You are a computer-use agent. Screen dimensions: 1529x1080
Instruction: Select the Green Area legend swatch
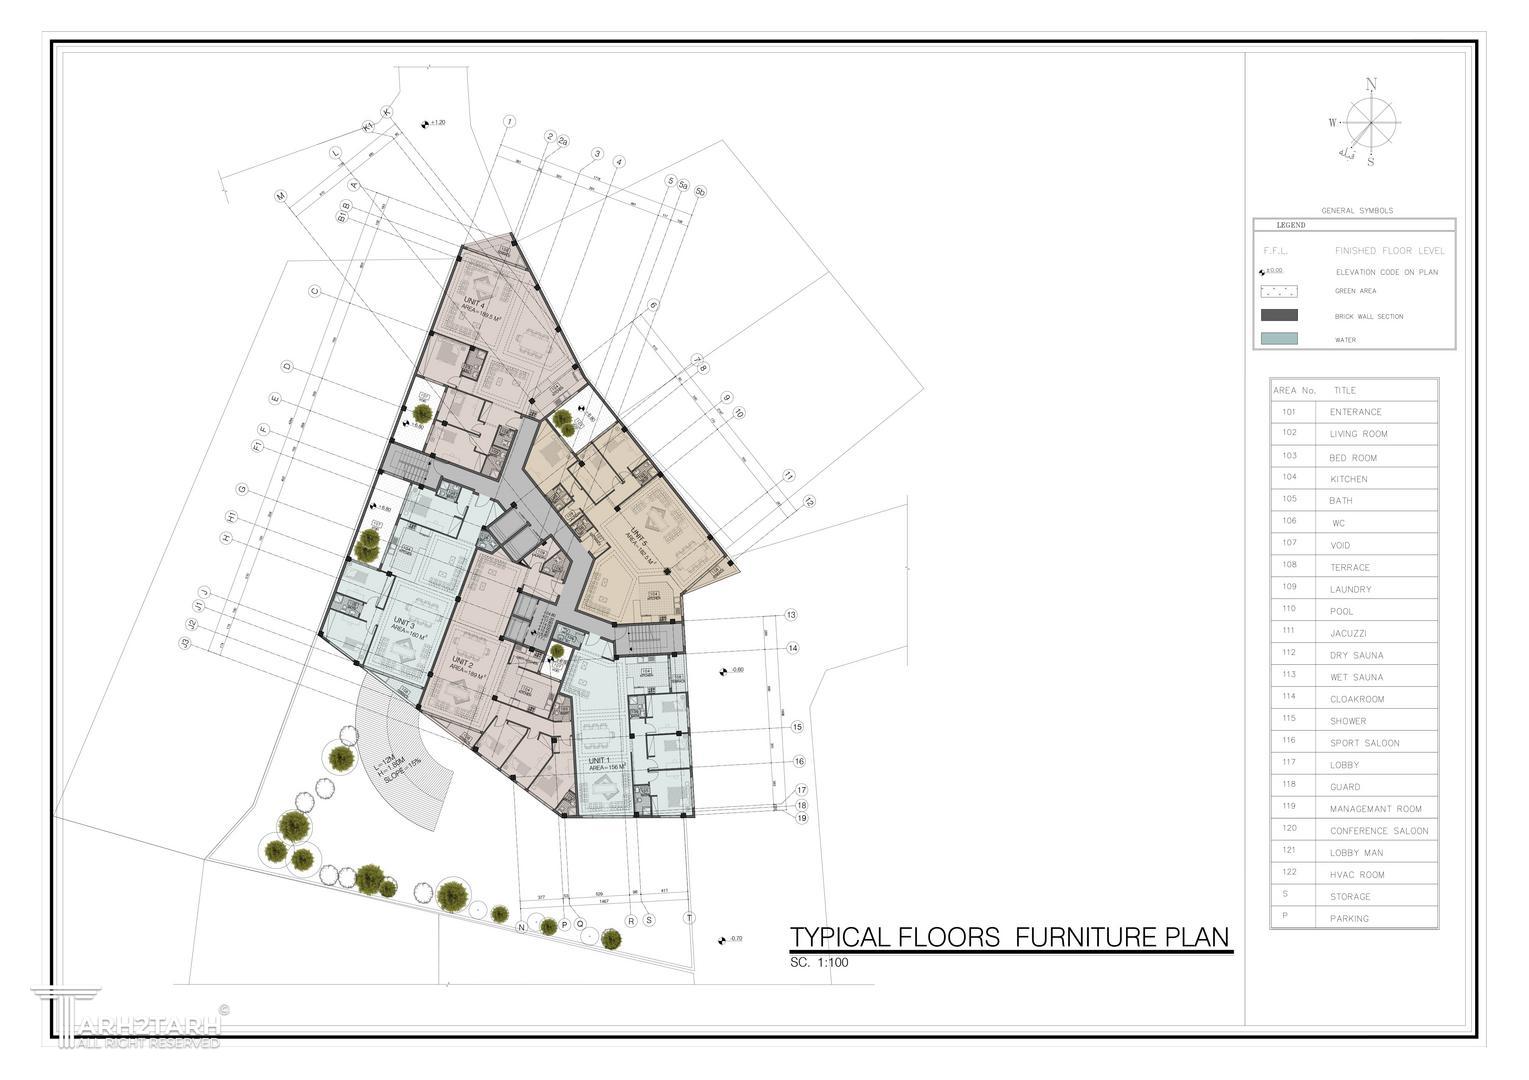tap(1279, 292)
